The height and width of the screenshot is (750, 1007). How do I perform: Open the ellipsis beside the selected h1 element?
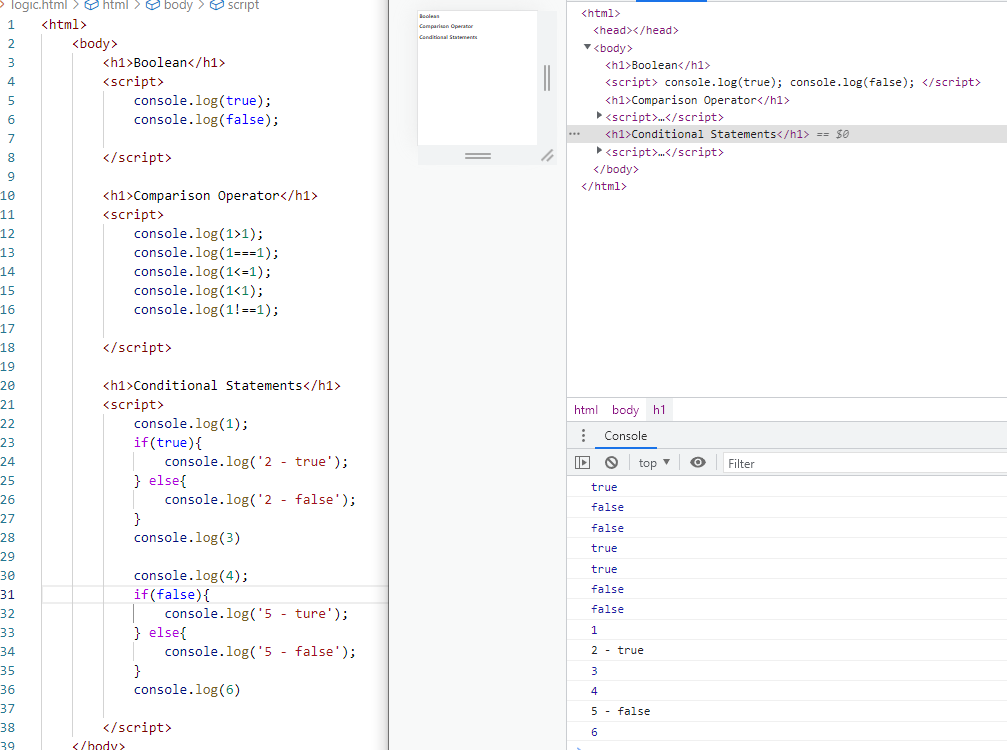(574, 134)
